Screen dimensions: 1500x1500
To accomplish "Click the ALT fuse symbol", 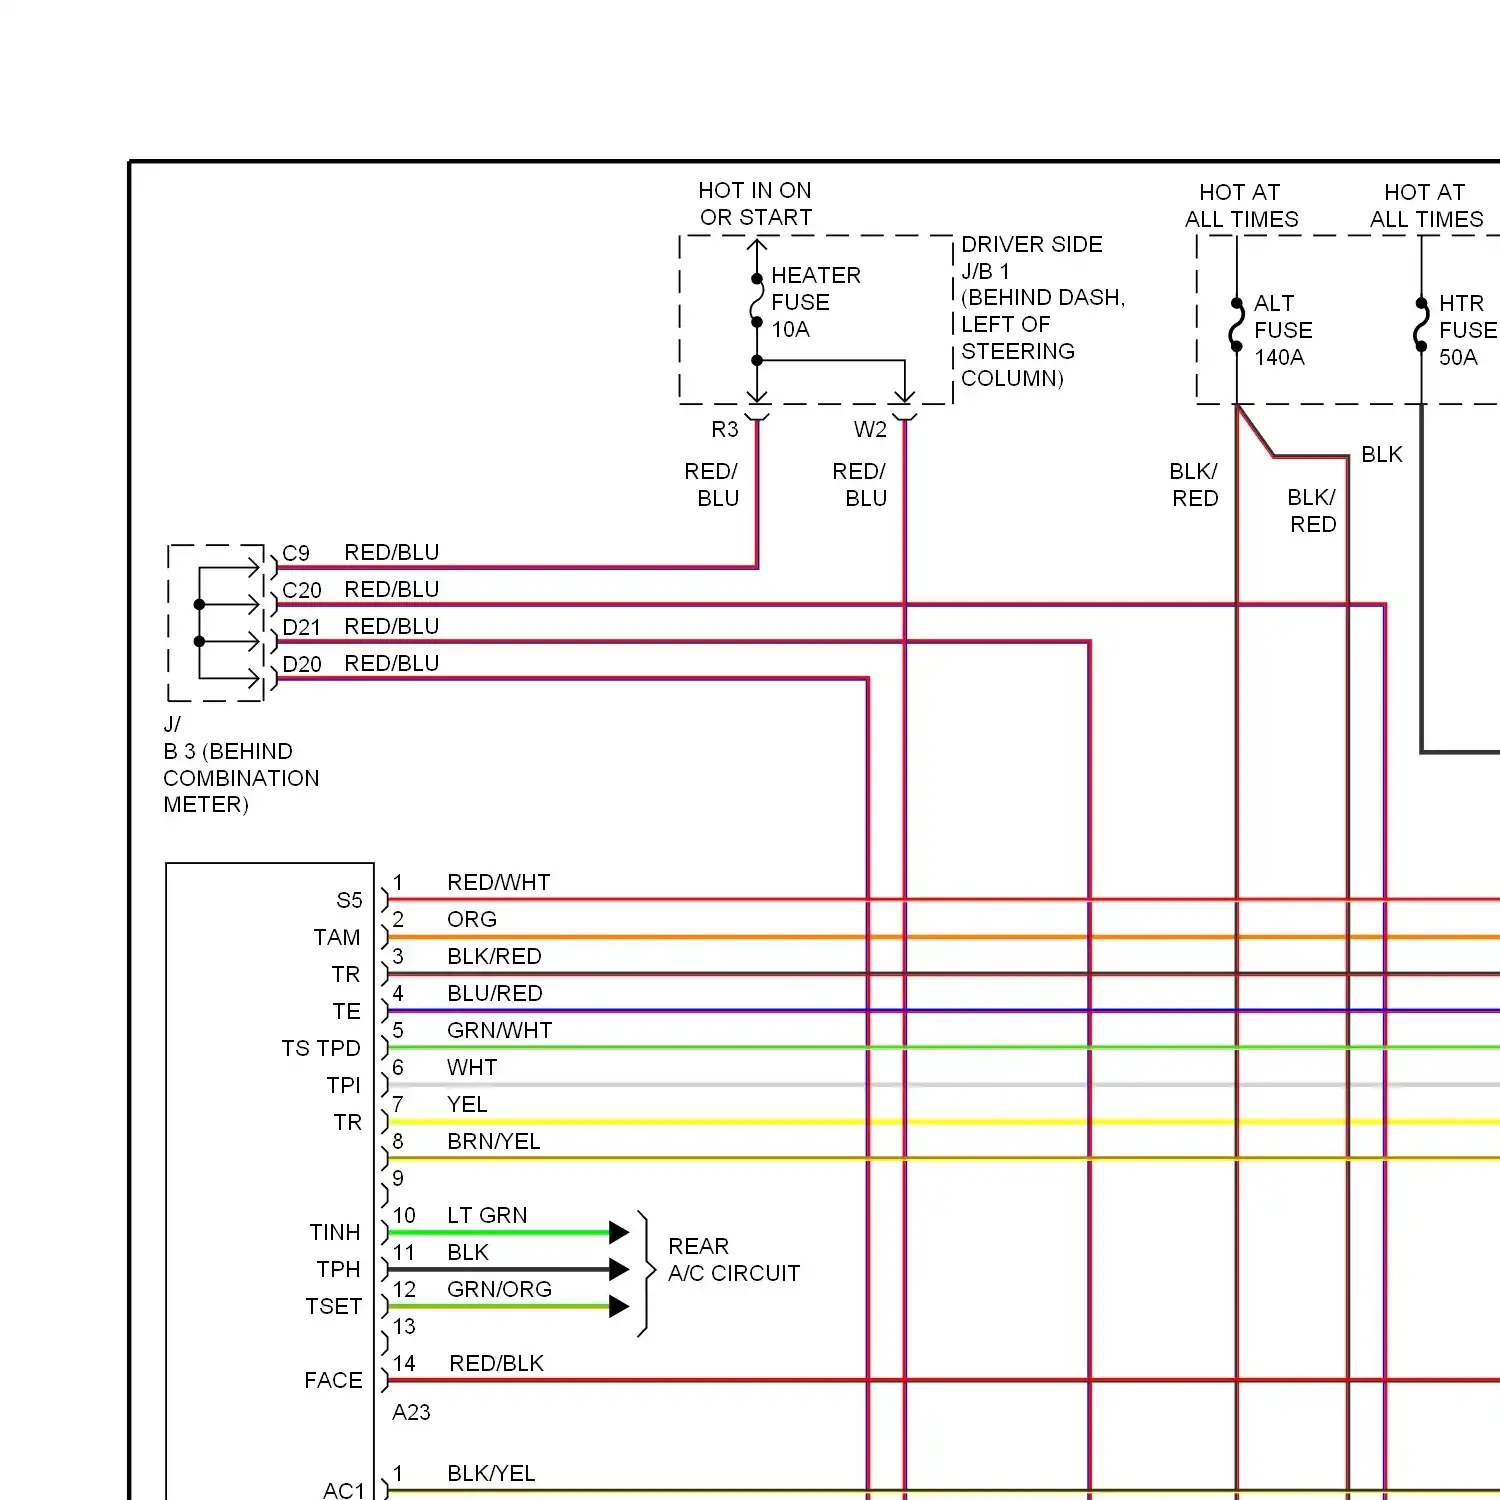I will pyautogui.click(x=1237, y=324).
